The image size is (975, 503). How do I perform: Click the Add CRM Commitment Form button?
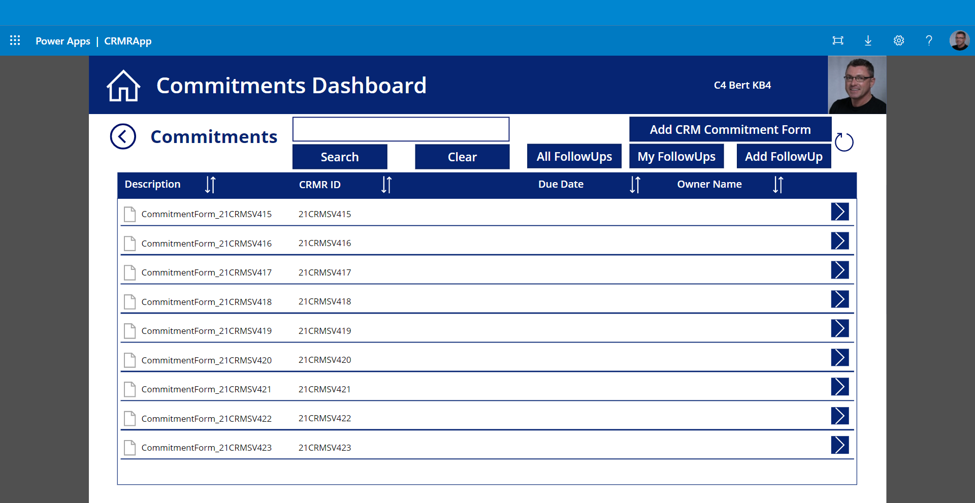[x=730, y=129]
